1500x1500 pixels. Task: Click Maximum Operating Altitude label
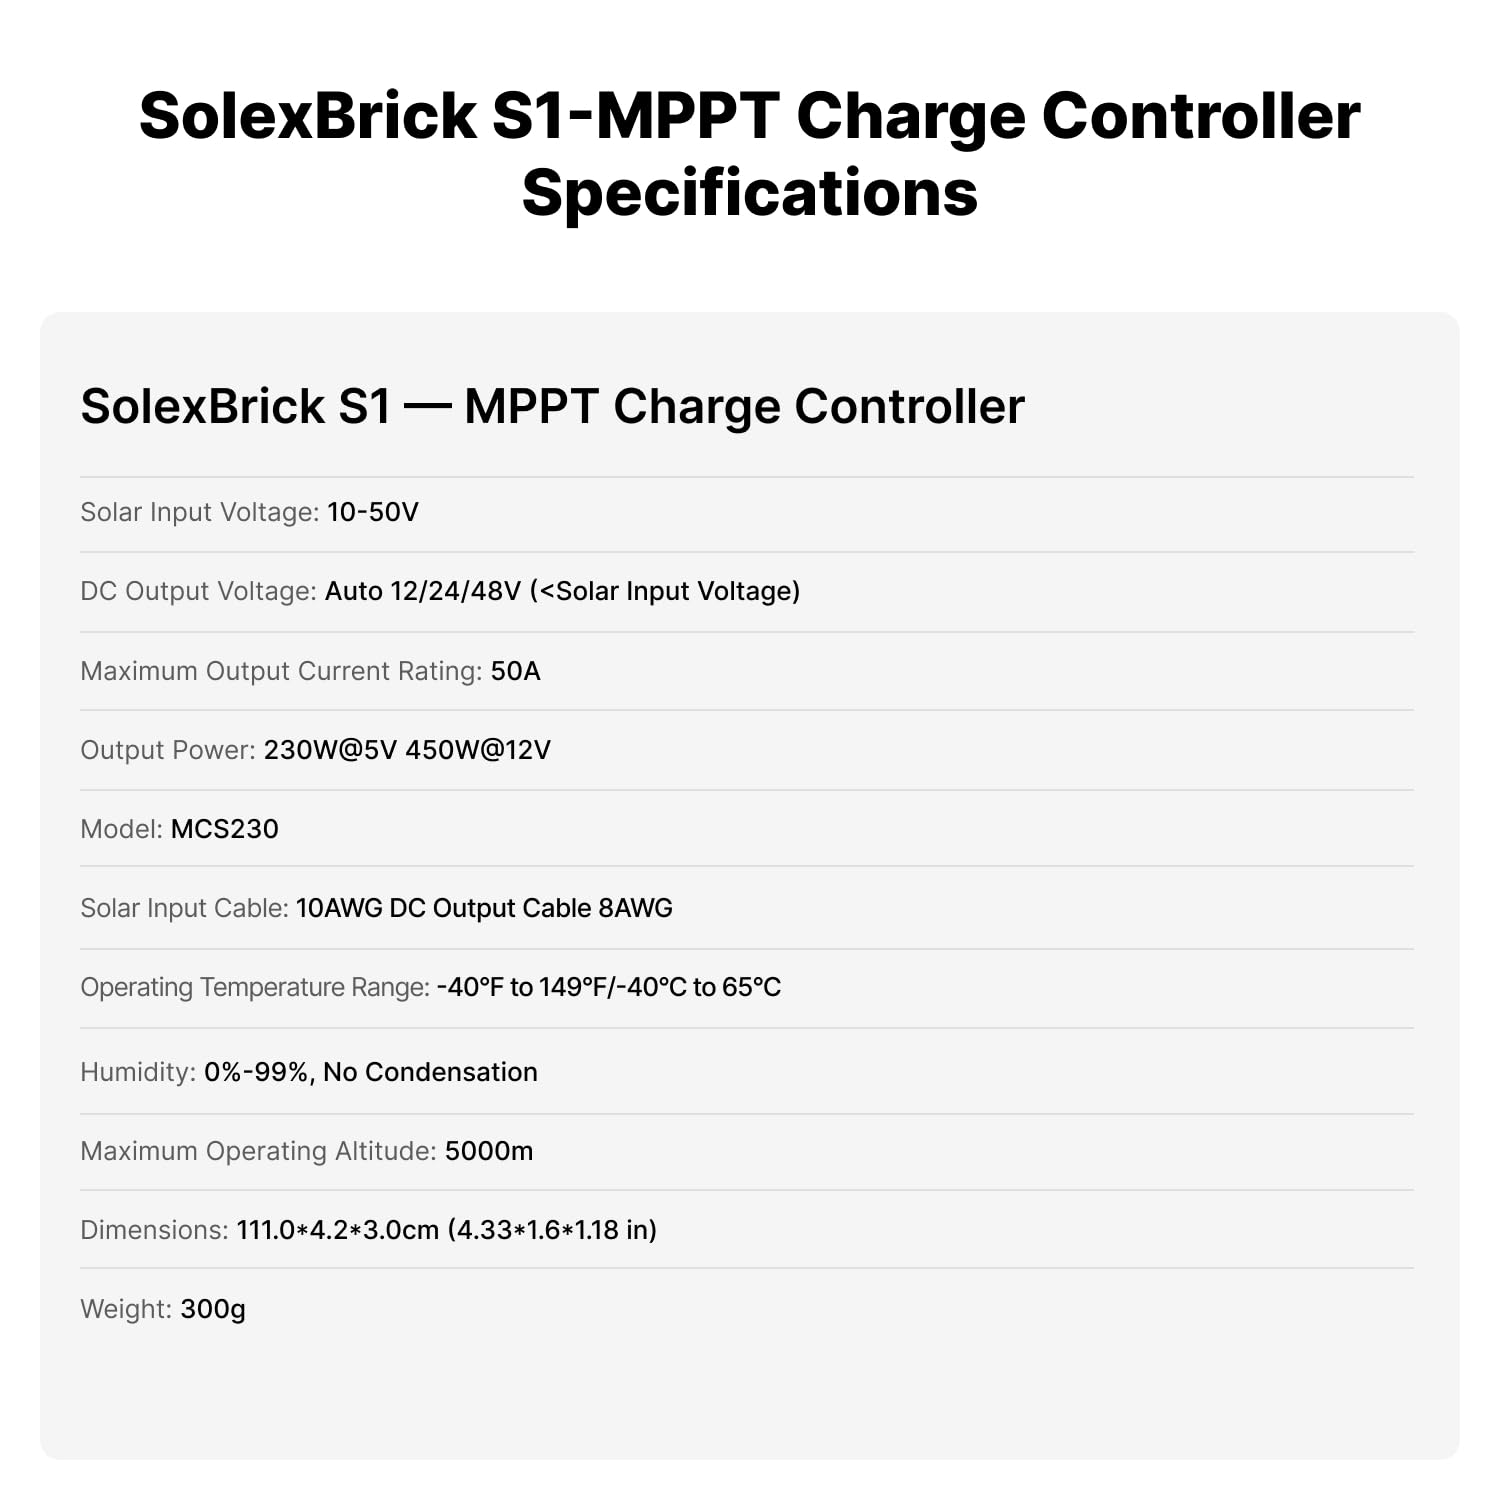[258, 1151]
